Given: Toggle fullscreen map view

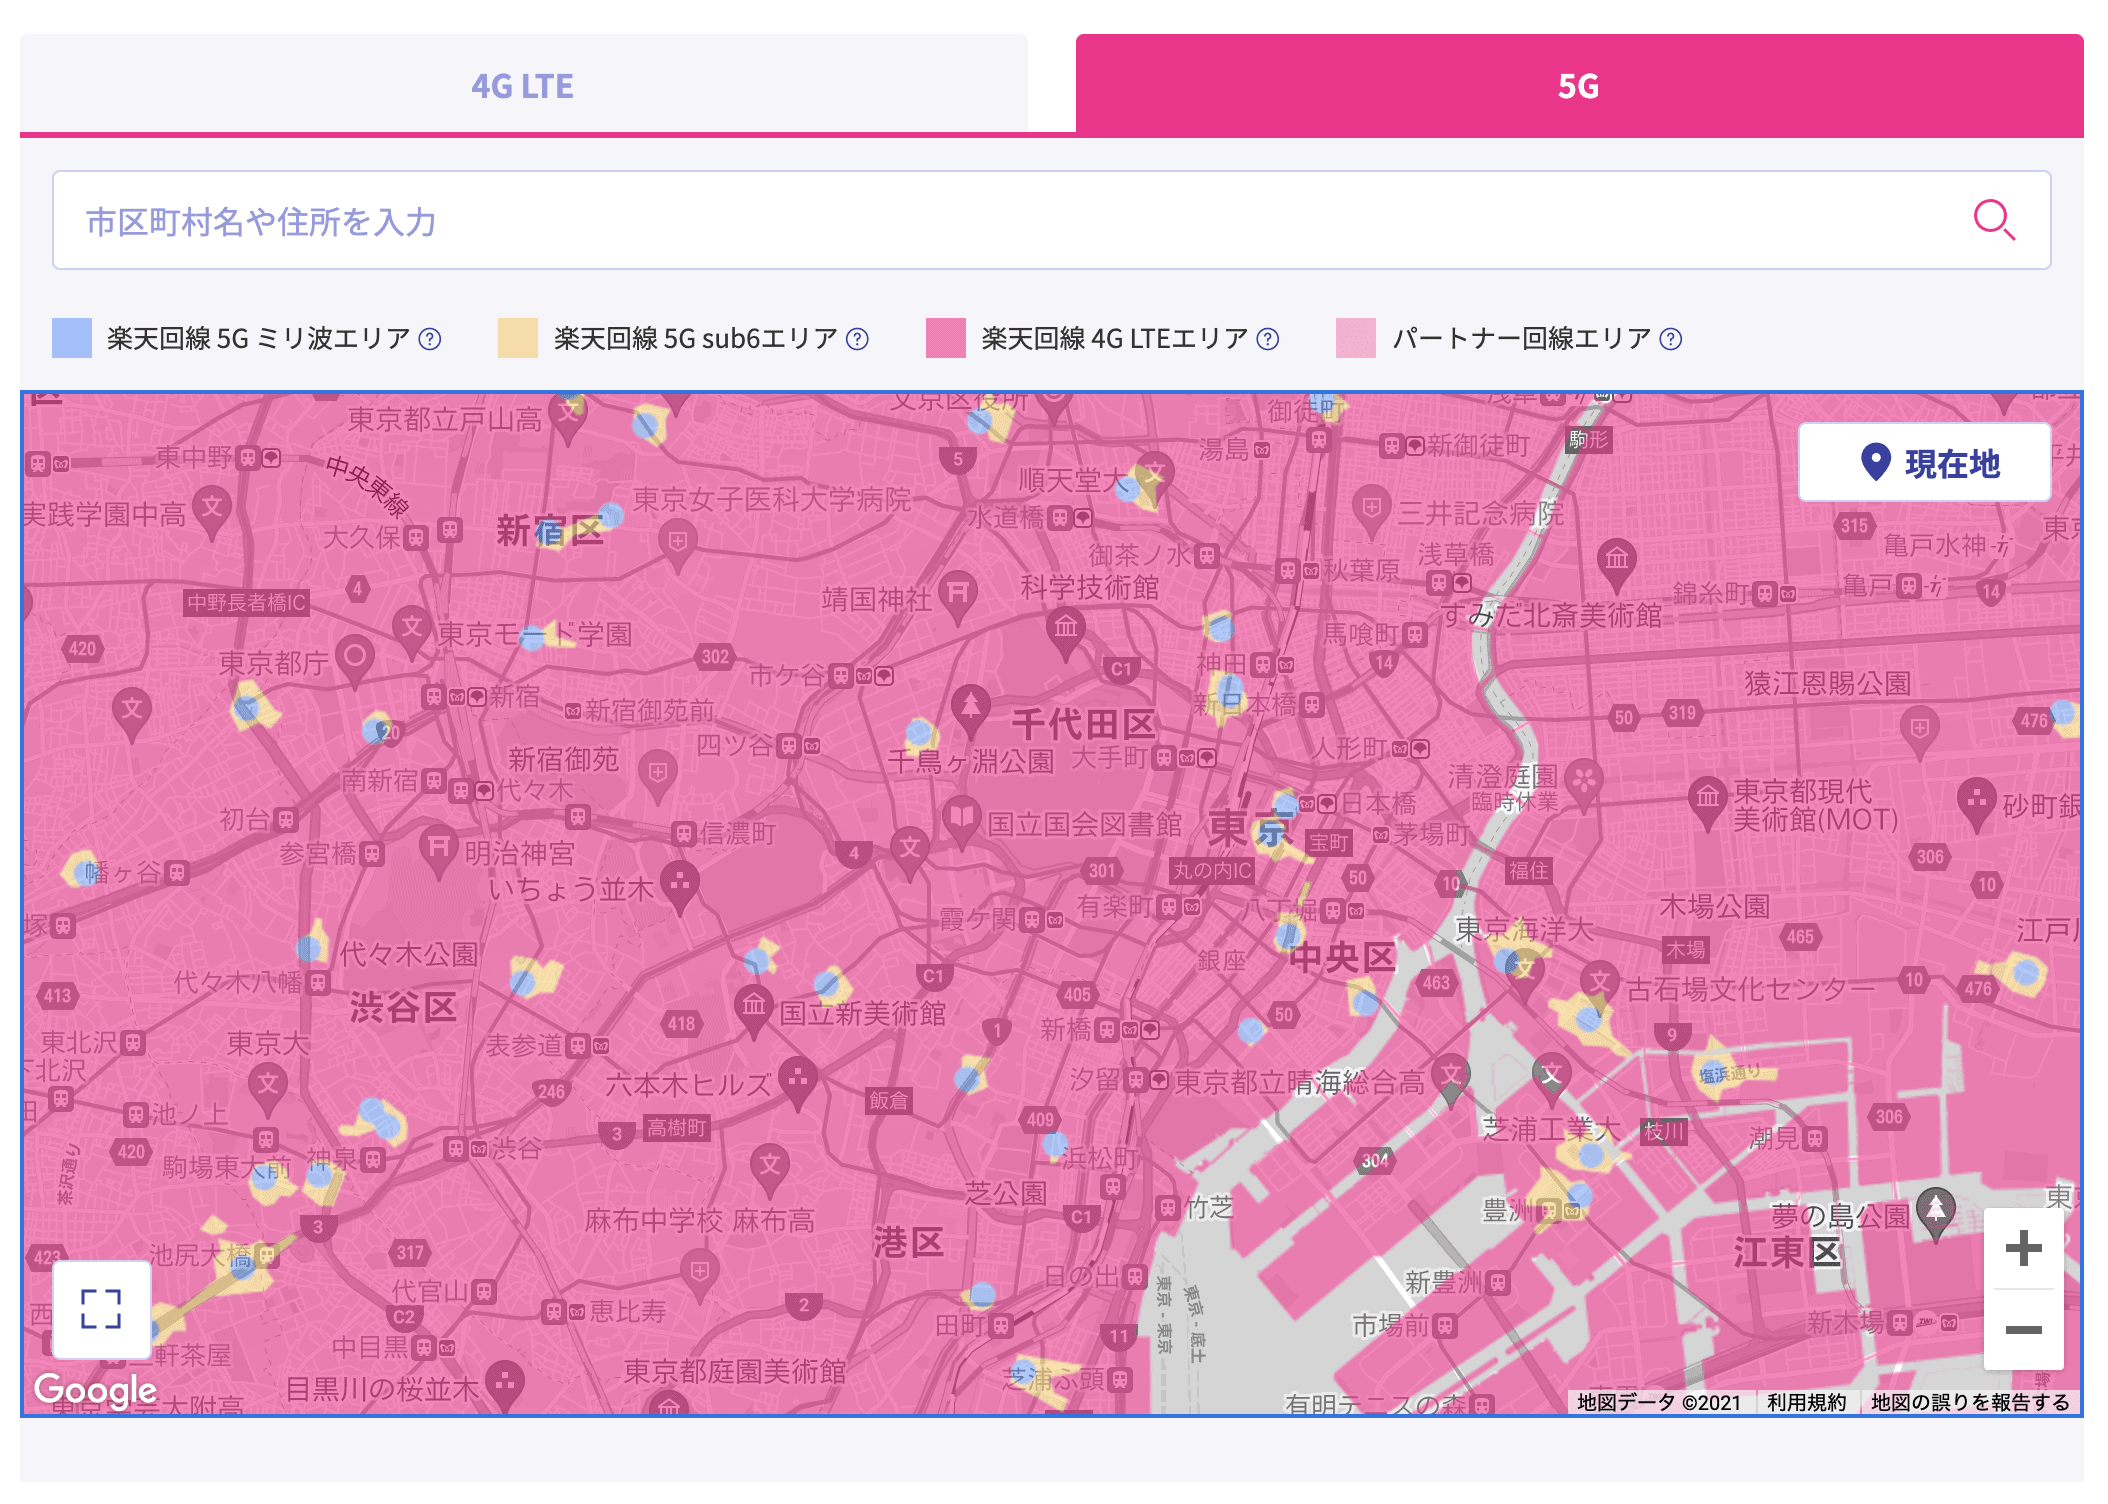Looking at the screenshot, I should (101, 1309).
